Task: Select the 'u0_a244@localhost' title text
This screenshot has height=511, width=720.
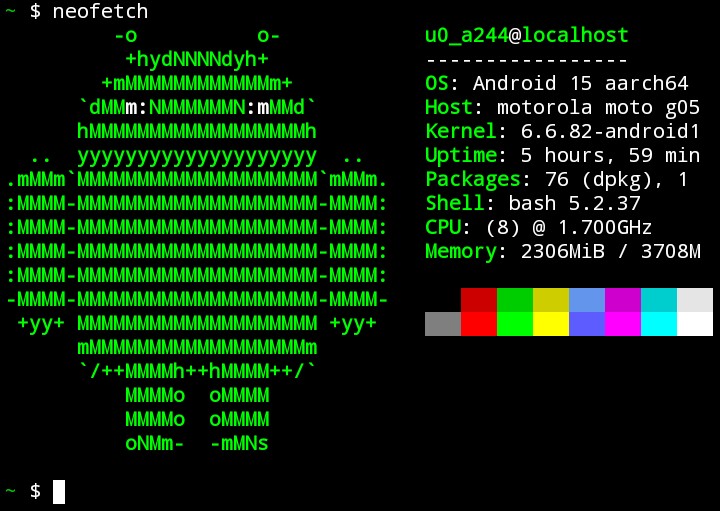Action: [x=527, y=36]
